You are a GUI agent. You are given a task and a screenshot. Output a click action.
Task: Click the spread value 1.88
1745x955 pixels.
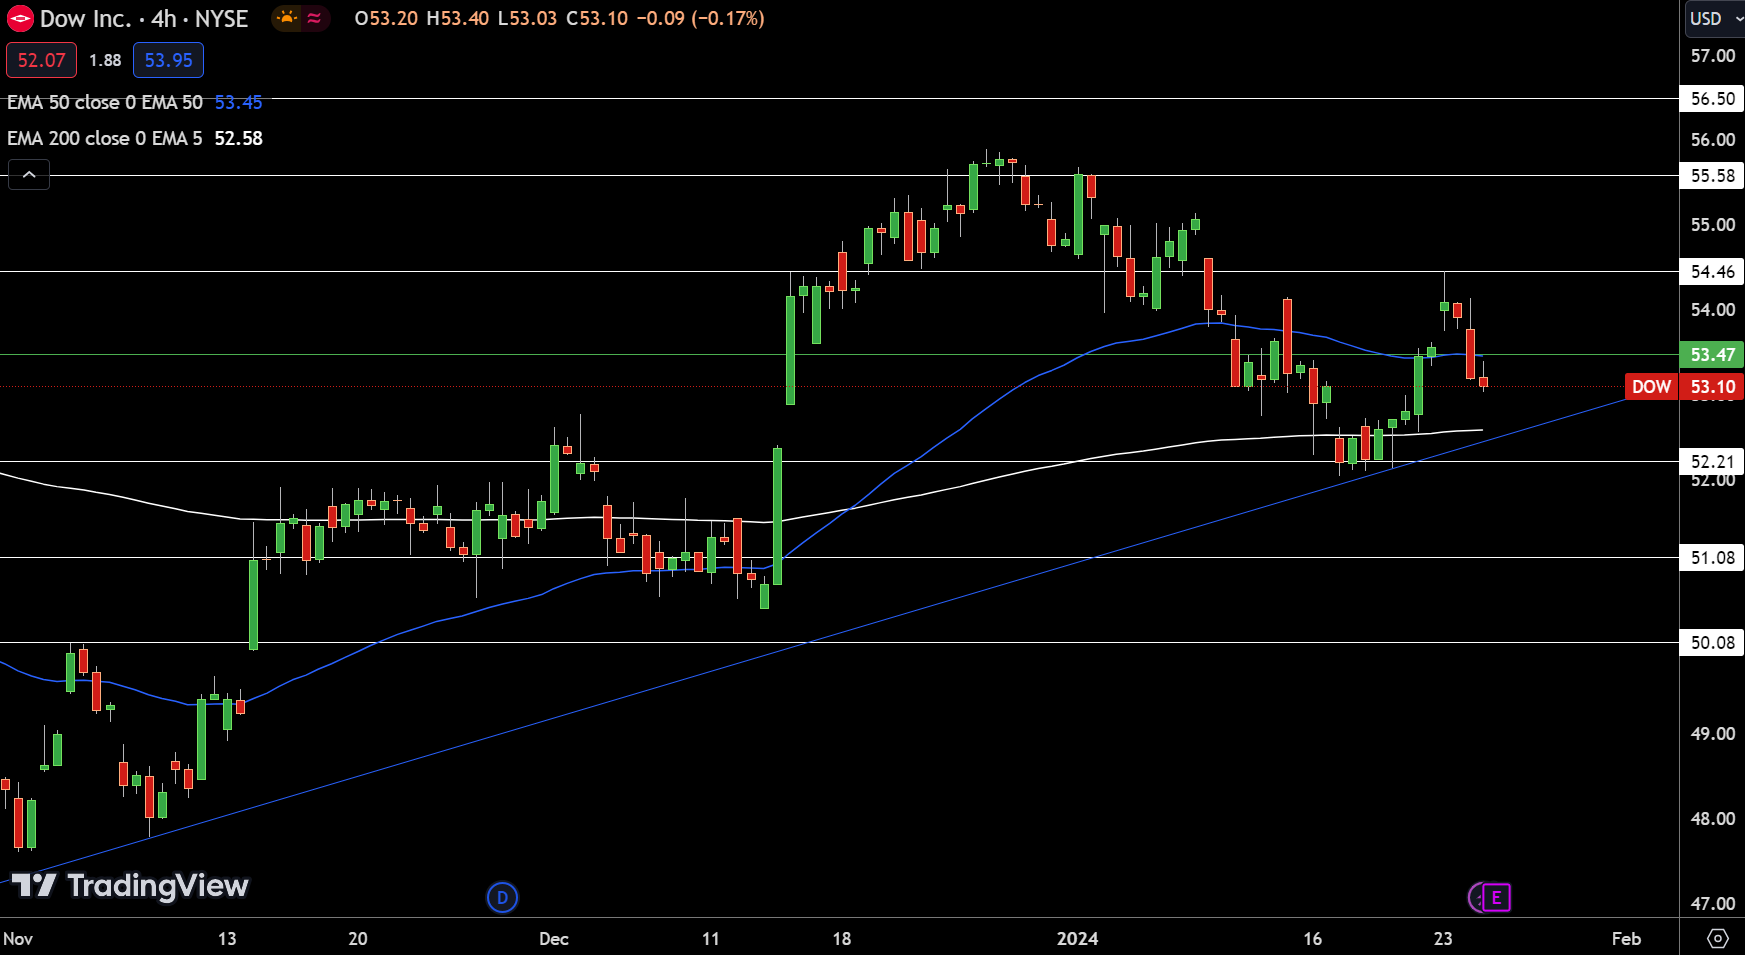coord(105,60)
